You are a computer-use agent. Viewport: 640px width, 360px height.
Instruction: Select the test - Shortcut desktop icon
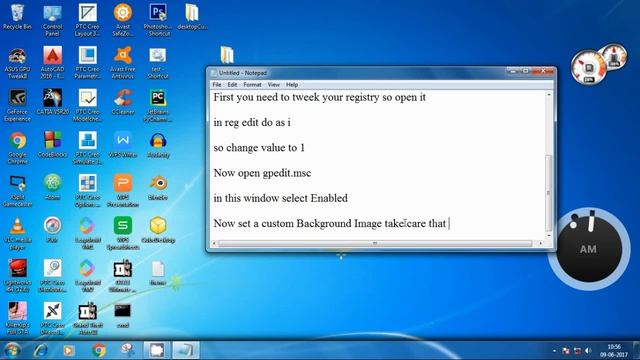[x=158, y=63]
